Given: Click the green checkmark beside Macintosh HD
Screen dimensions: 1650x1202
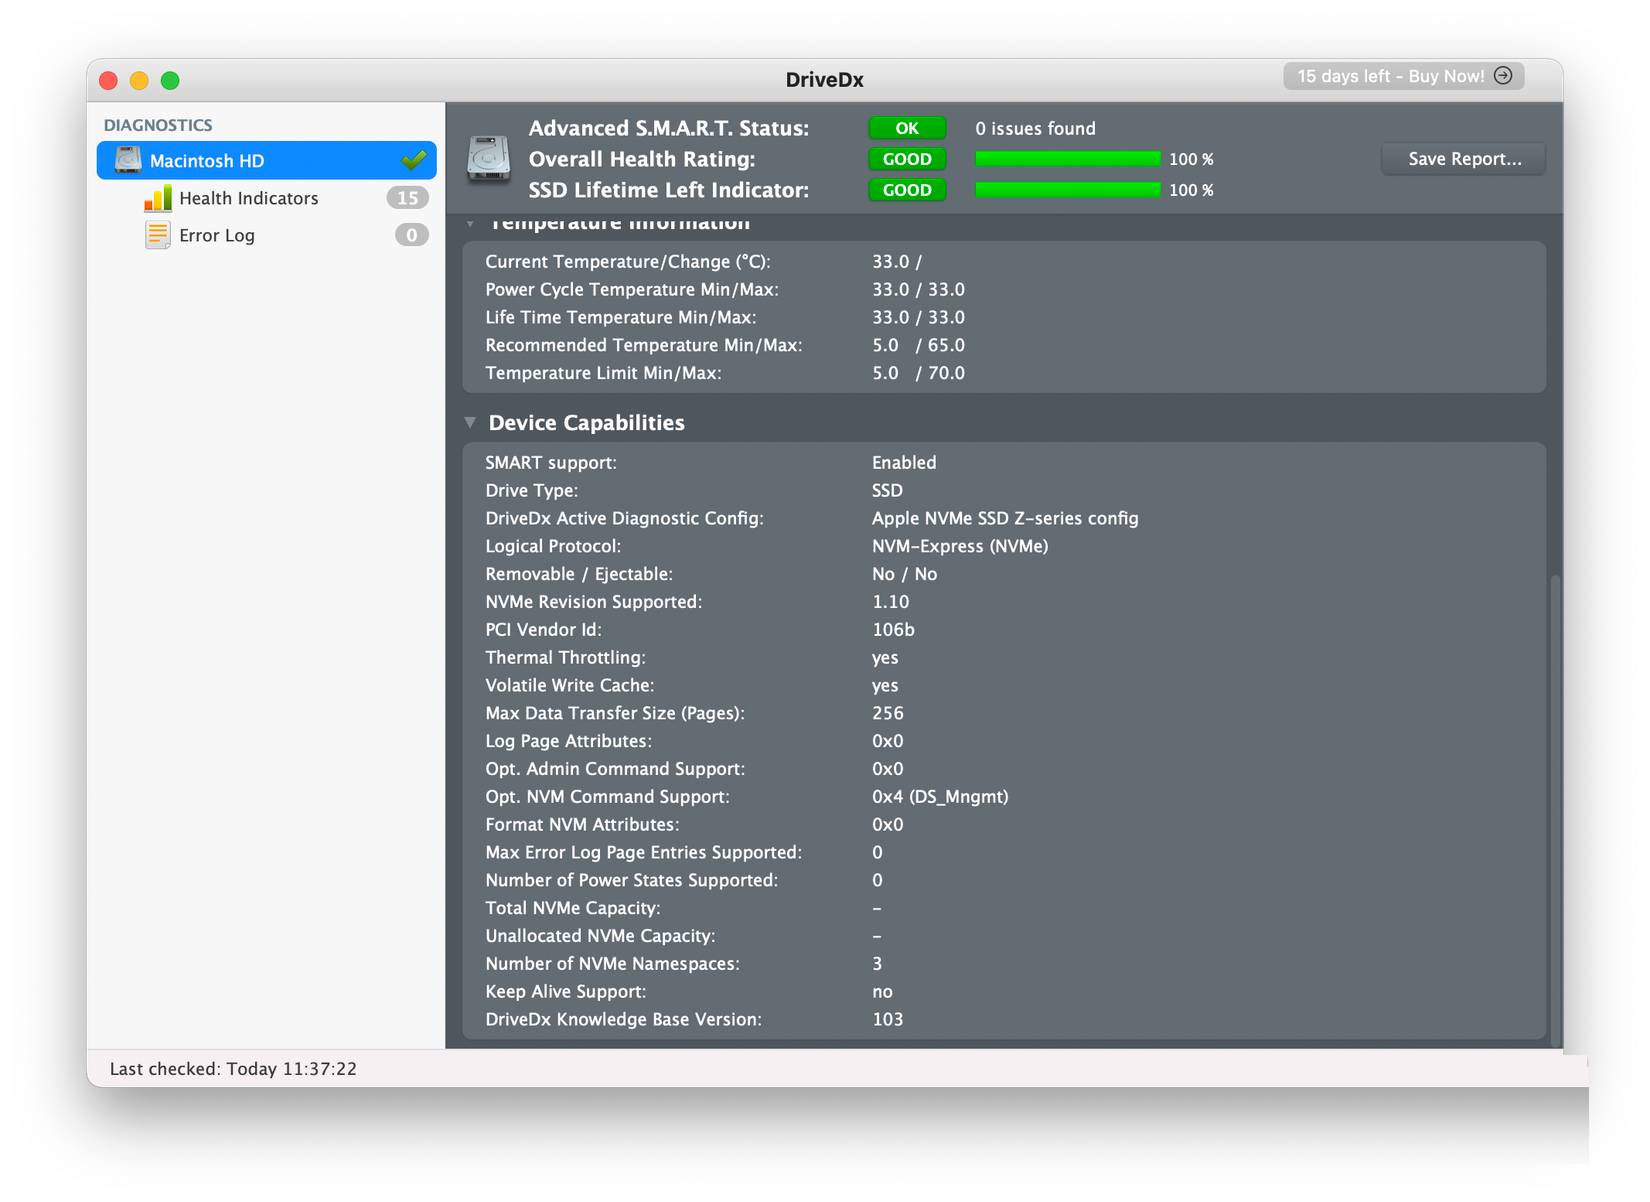Looking at the screenshot, I should click(x=413, y=160).
